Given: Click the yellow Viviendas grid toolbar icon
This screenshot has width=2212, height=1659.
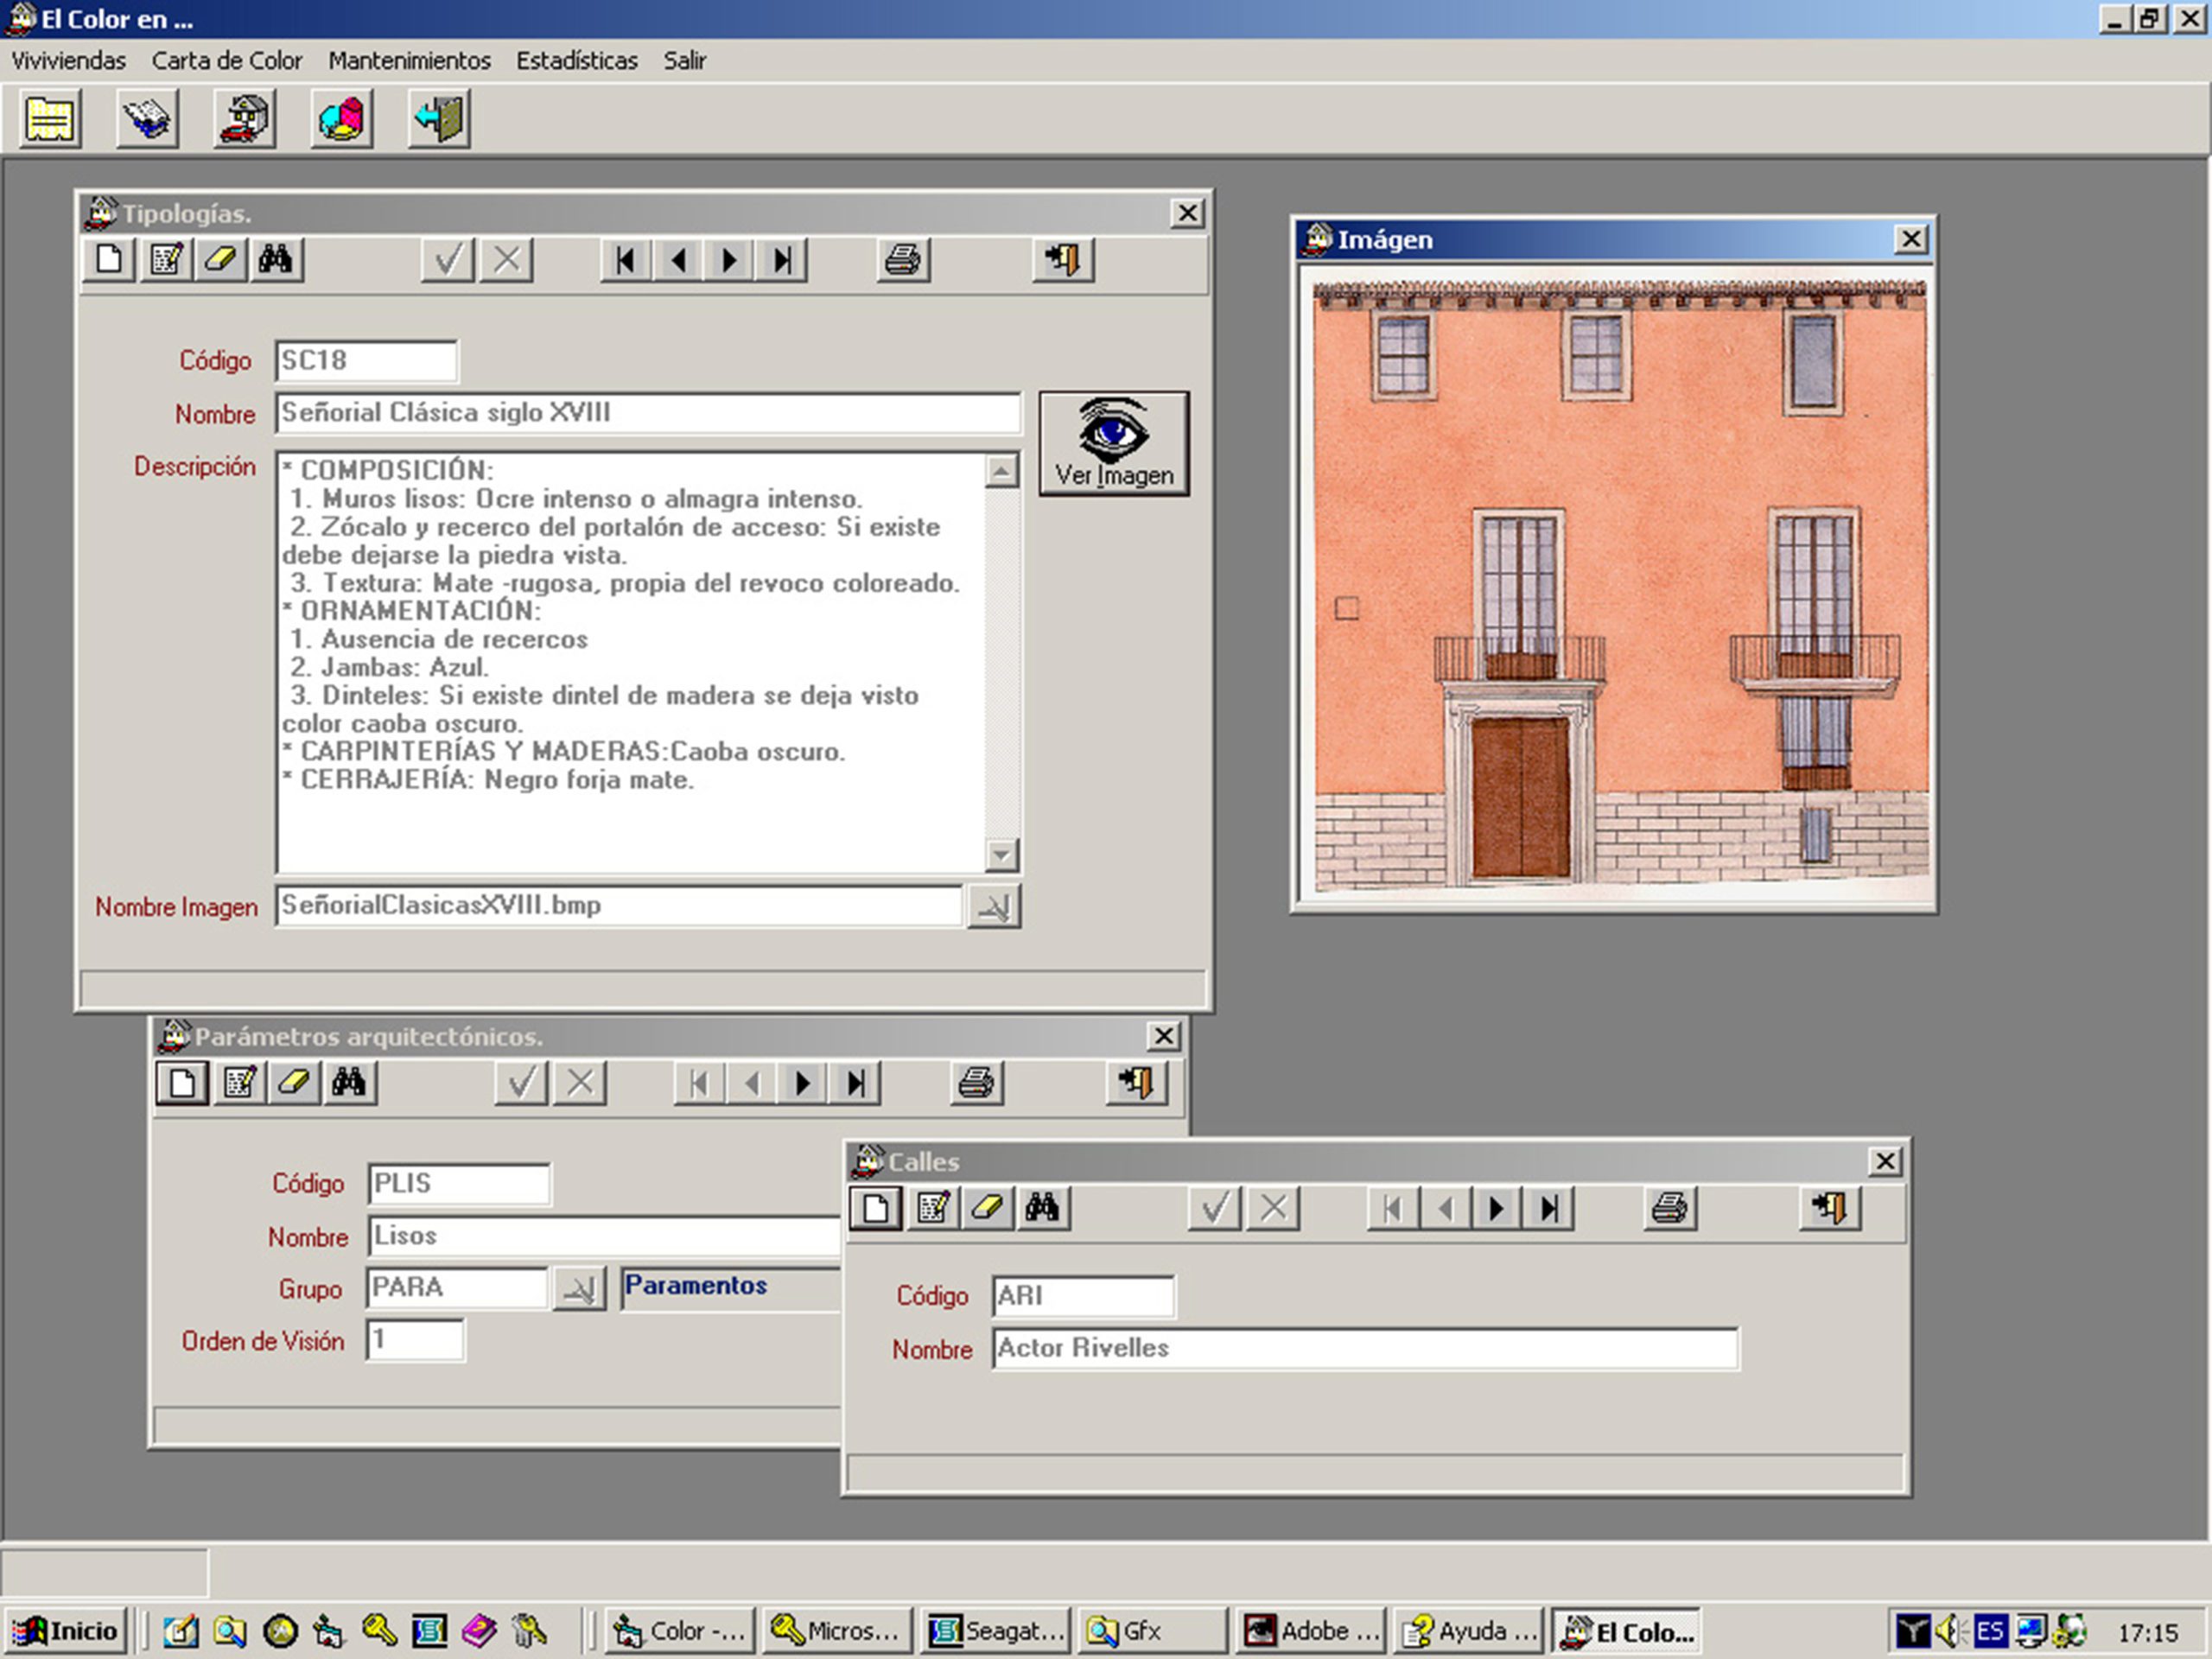Looking at the screenshot, I should (50, 120).
